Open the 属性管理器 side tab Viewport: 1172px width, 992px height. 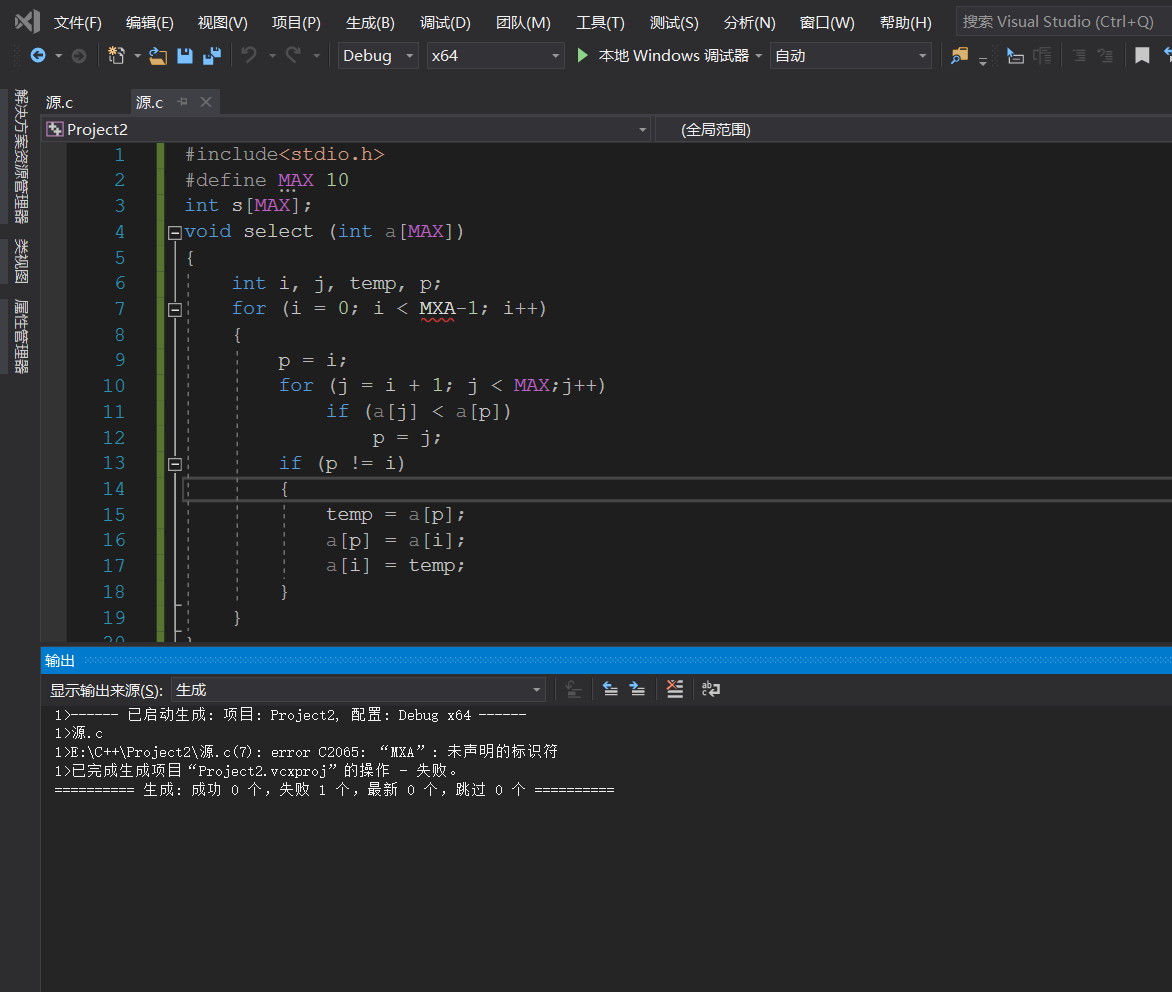pyautogui.click(x=21, y=336)
